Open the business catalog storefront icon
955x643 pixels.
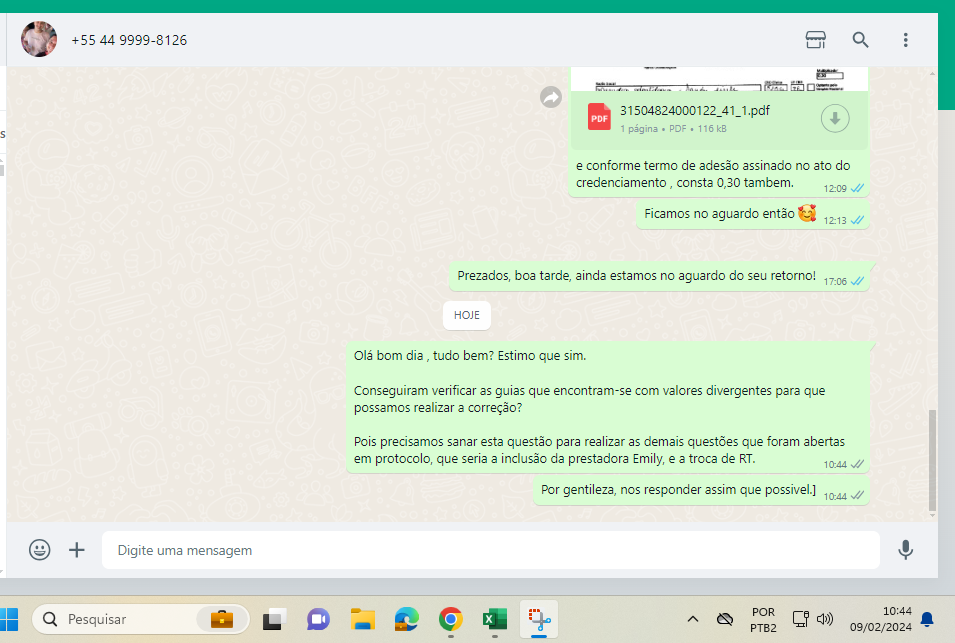[816, 40]
